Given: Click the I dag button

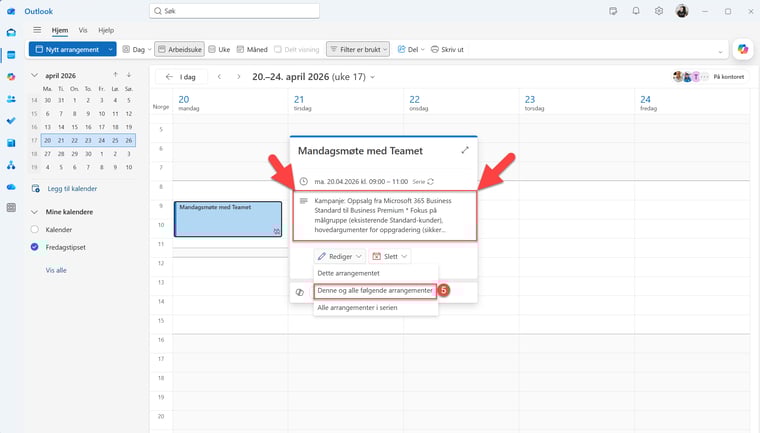Looking at the screenshot, I should pyautogui.click(x=181, y=77).
